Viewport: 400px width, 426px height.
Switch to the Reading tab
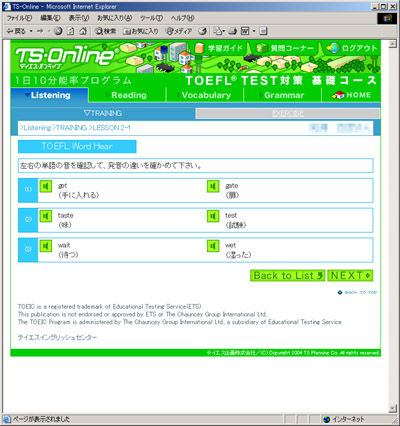128,95
